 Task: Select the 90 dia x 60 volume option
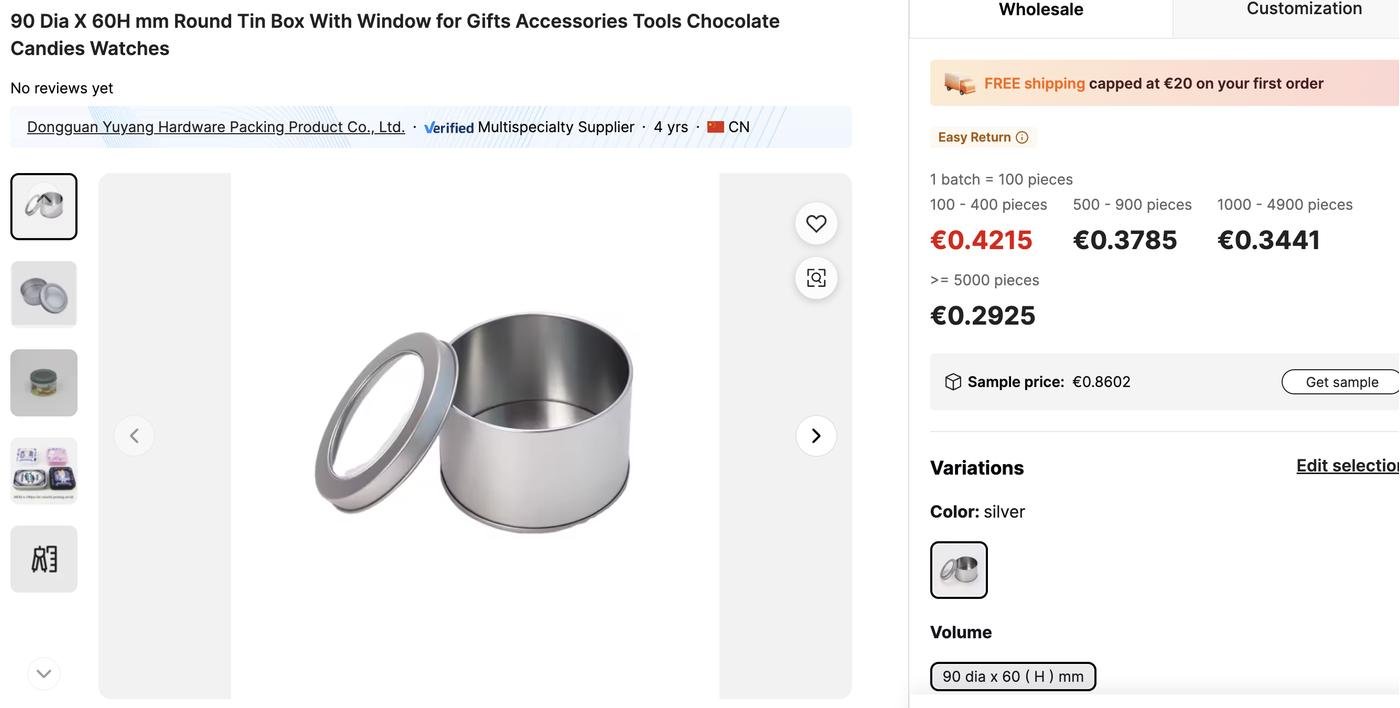point(1013,677)
